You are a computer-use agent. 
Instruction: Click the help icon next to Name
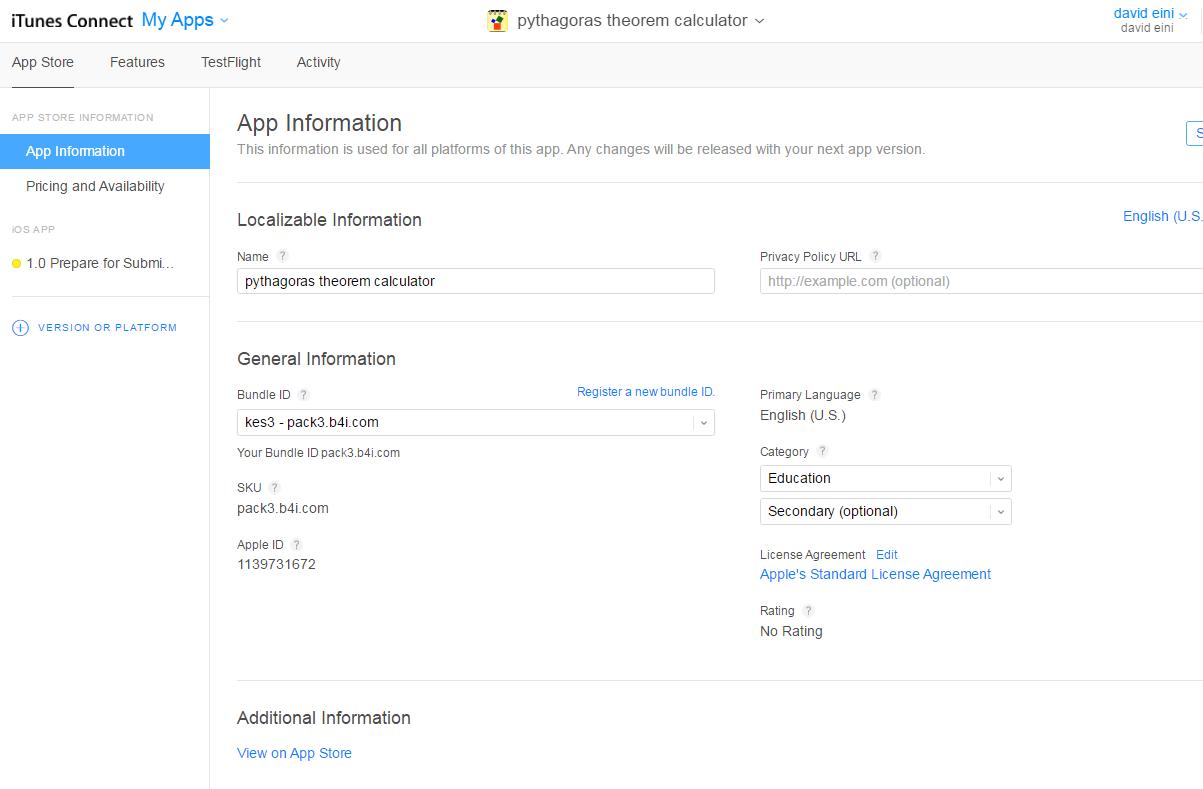[282, 257]
